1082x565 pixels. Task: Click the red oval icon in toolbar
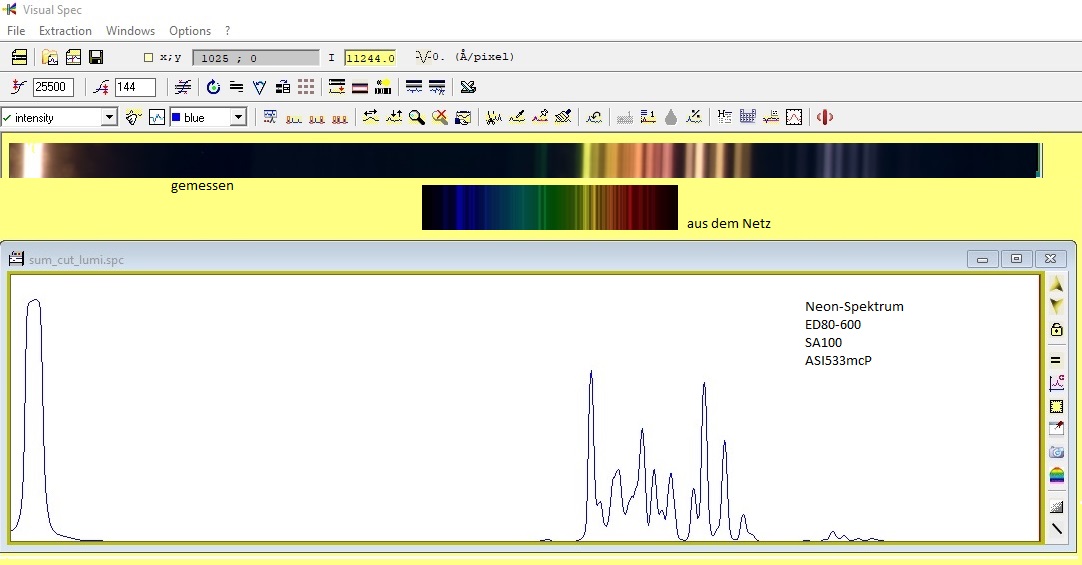click(x=825, y=117)
